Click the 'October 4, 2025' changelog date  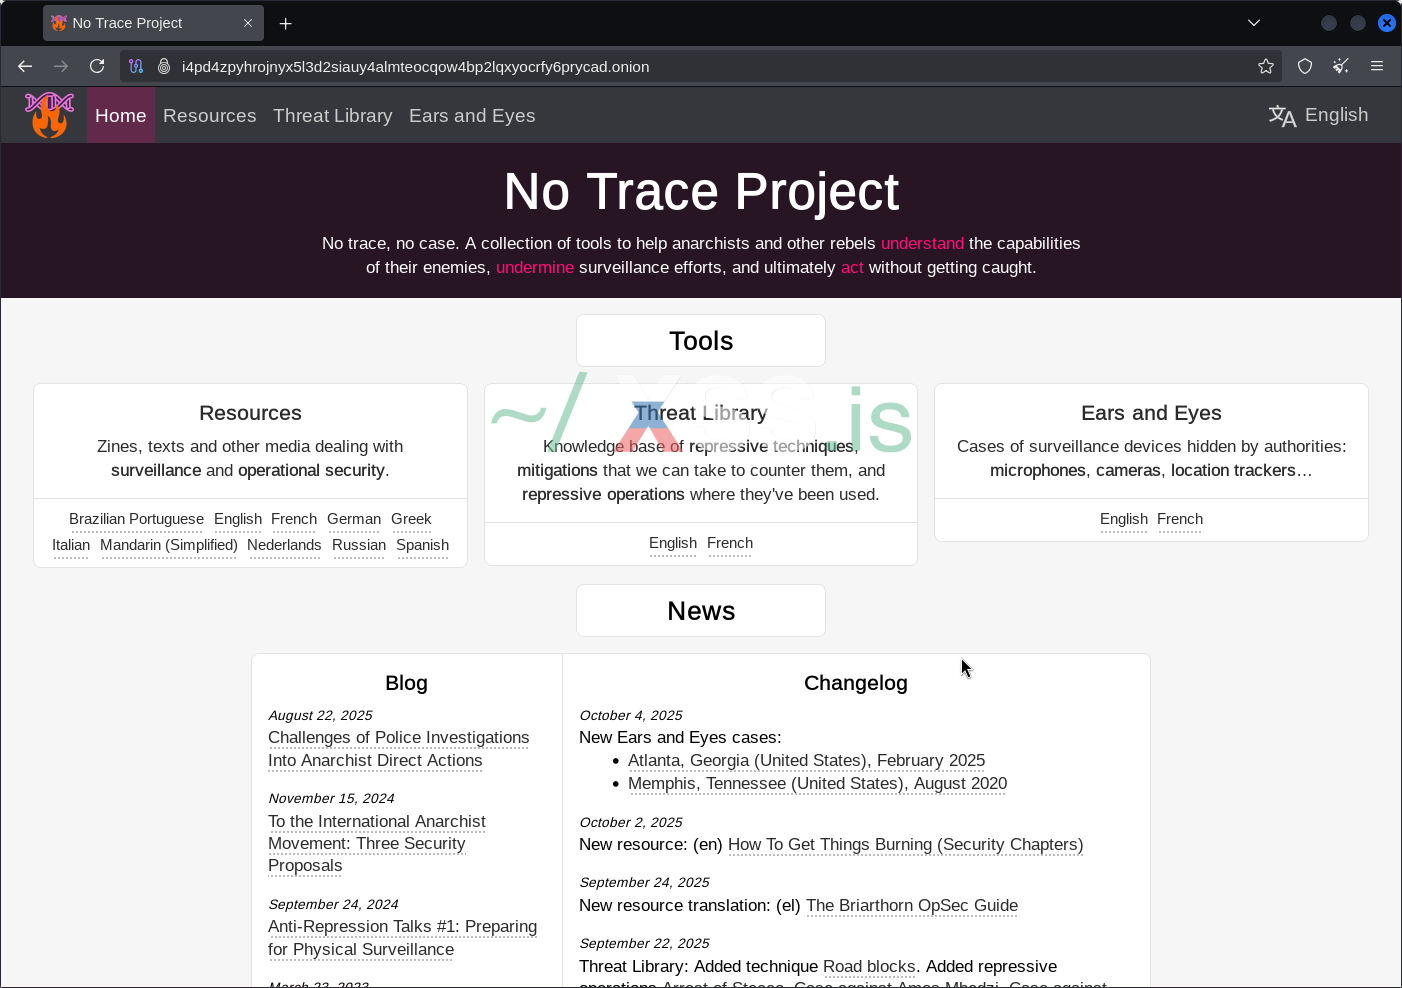coord(631,715)
